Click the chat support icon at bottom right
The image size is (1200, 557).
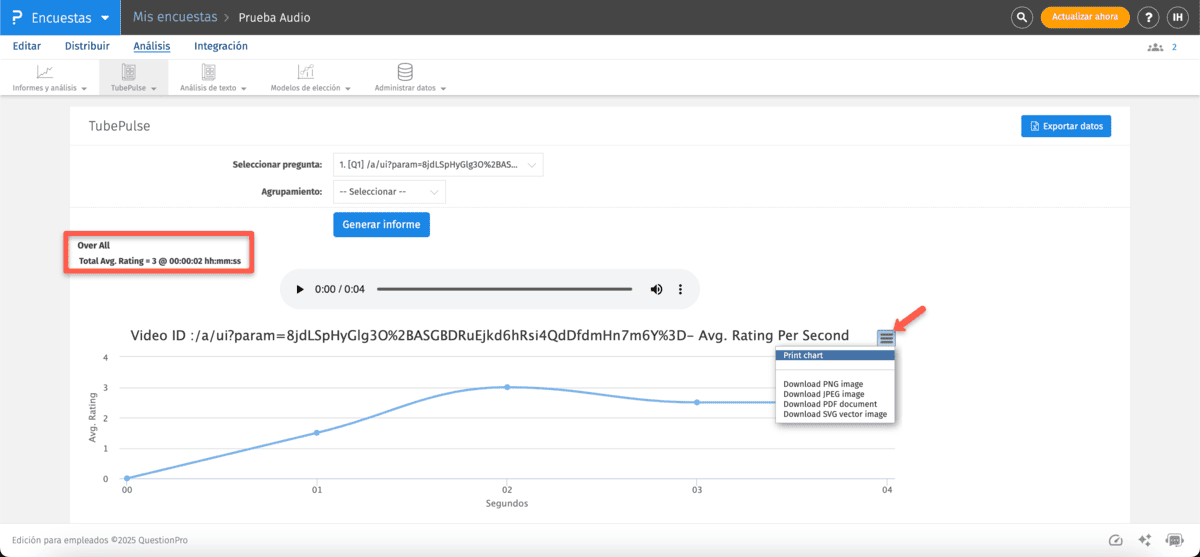coord(1174,540)
